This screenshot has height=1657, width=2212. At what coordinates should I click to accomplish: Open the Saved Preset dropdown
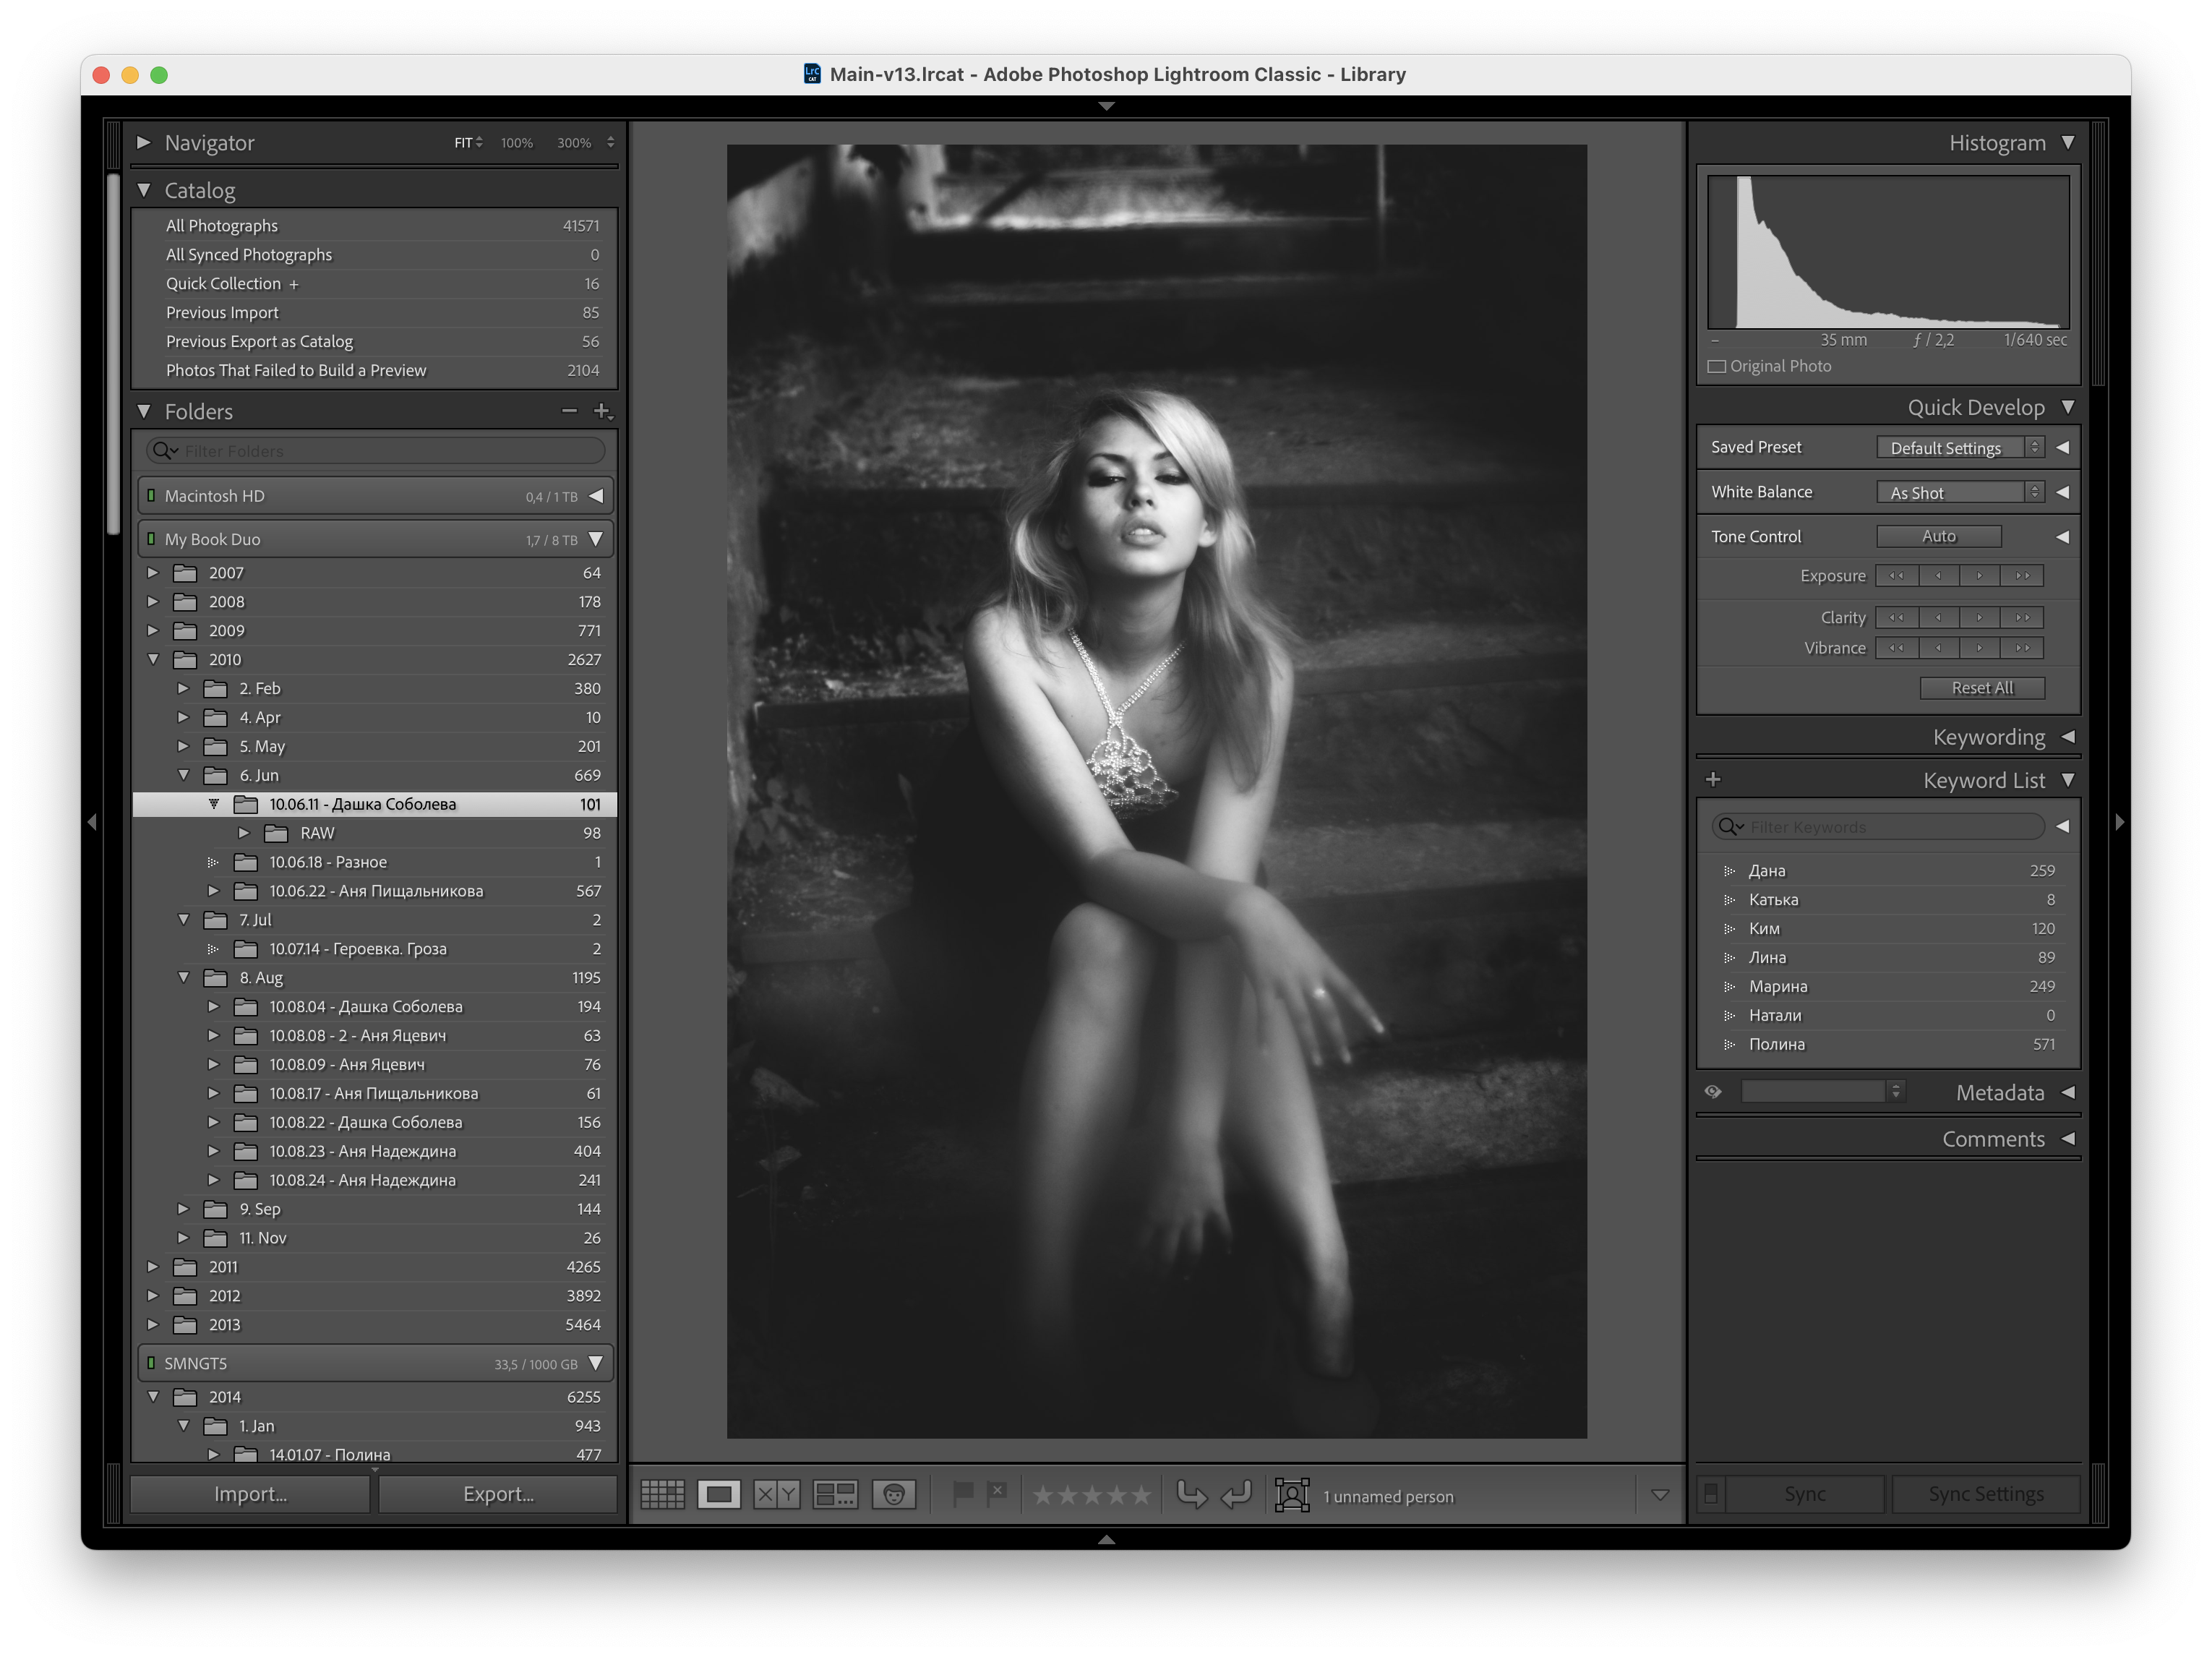click(1960, 448)
